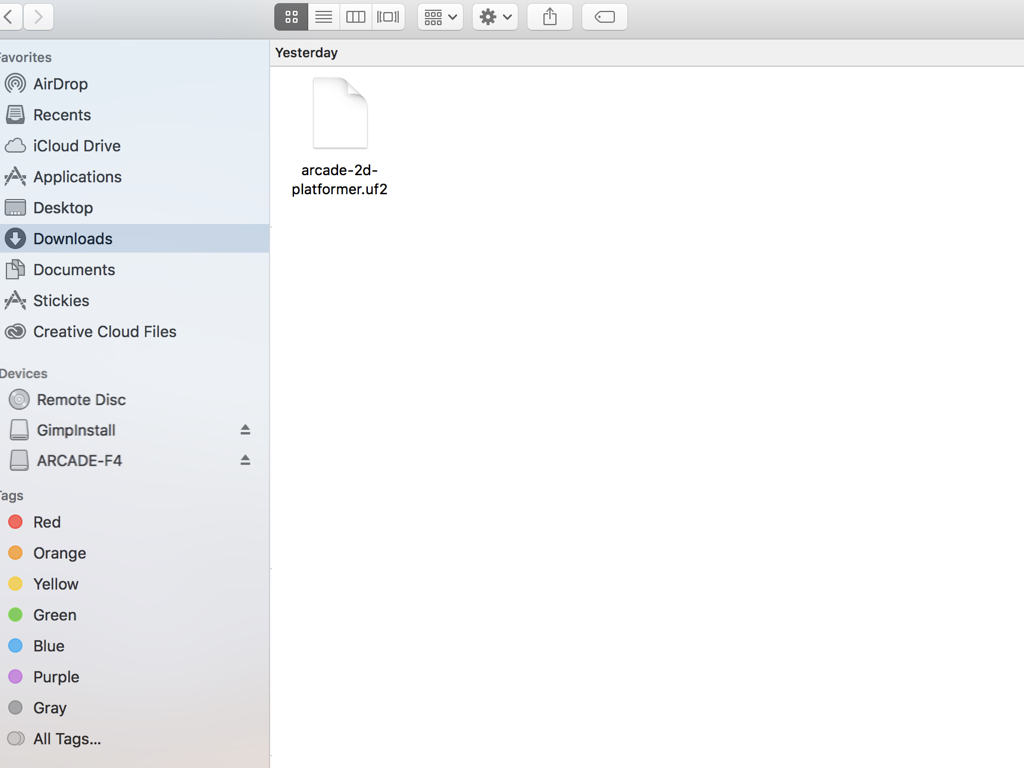This screenshot has height=768, width=1024.
Task: Open AirDrop in the sidebar
Action: click(135, 84)
